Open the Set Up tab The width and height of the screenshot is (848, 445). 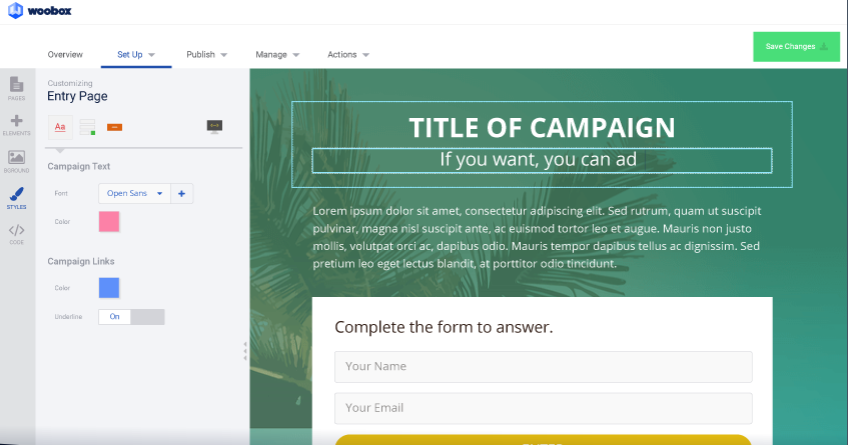click(136, 54)
